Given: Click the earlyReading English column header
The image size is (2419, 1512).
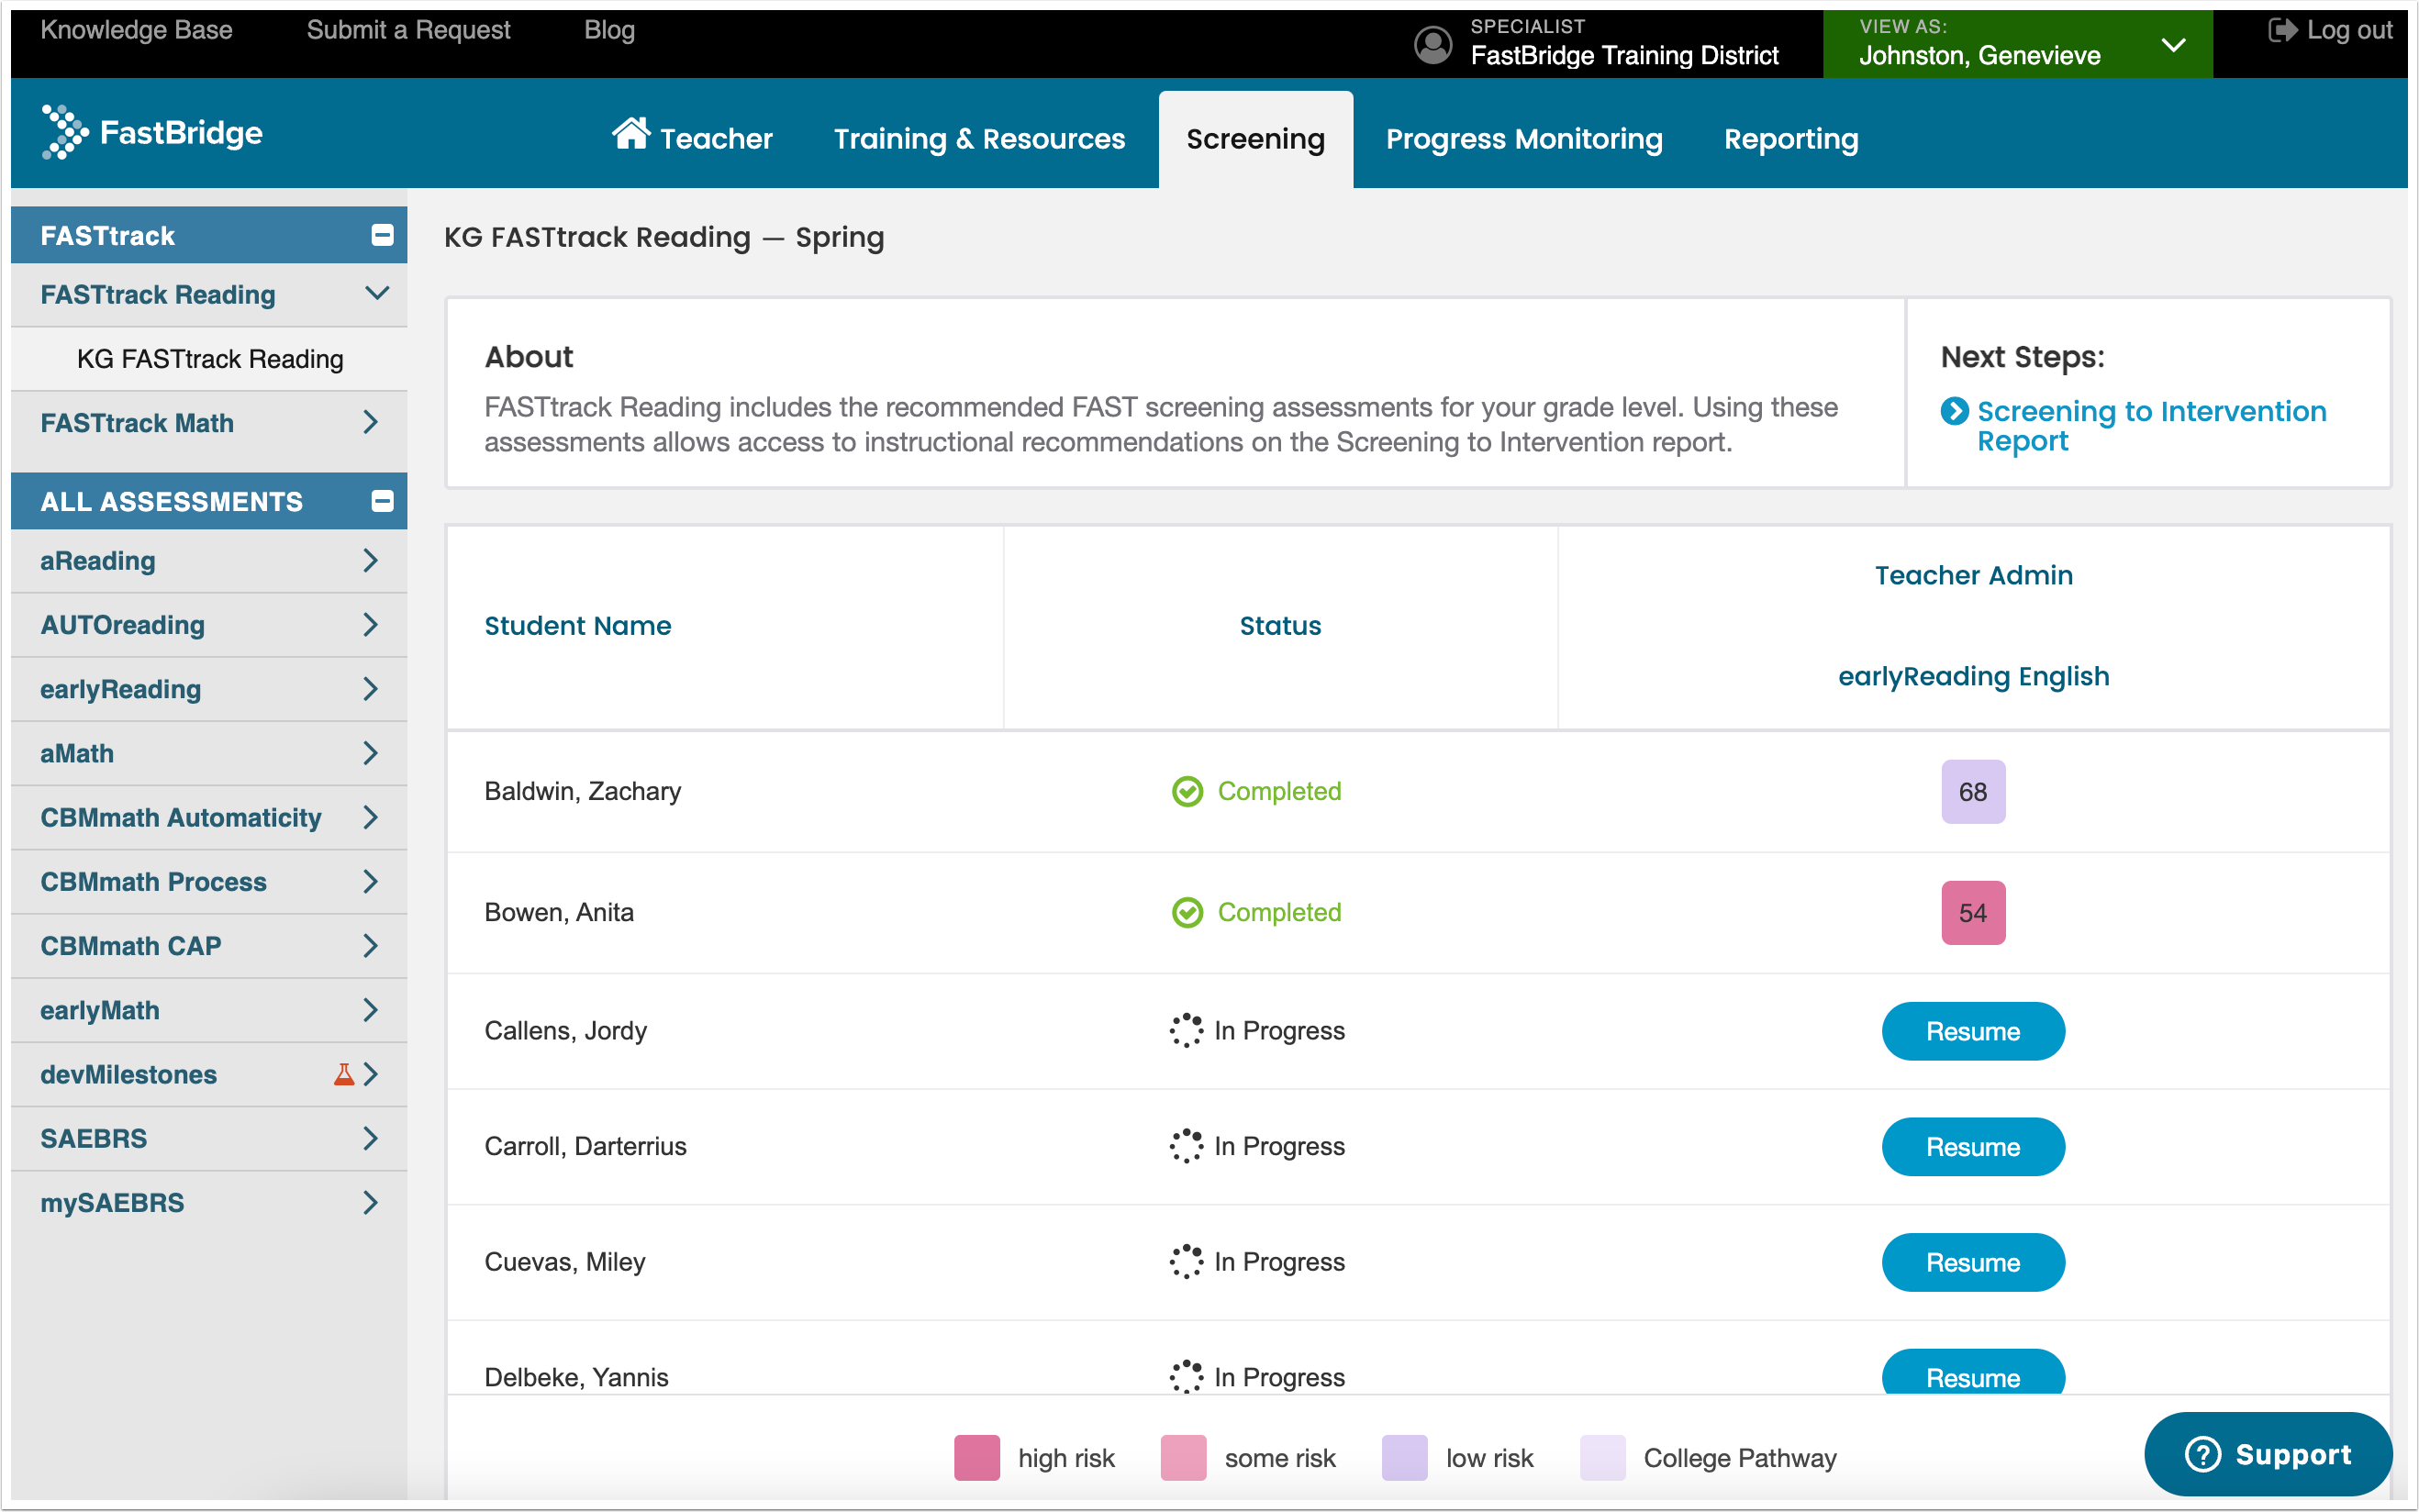Looking at the screenshot, I should tap(1973, 676).
